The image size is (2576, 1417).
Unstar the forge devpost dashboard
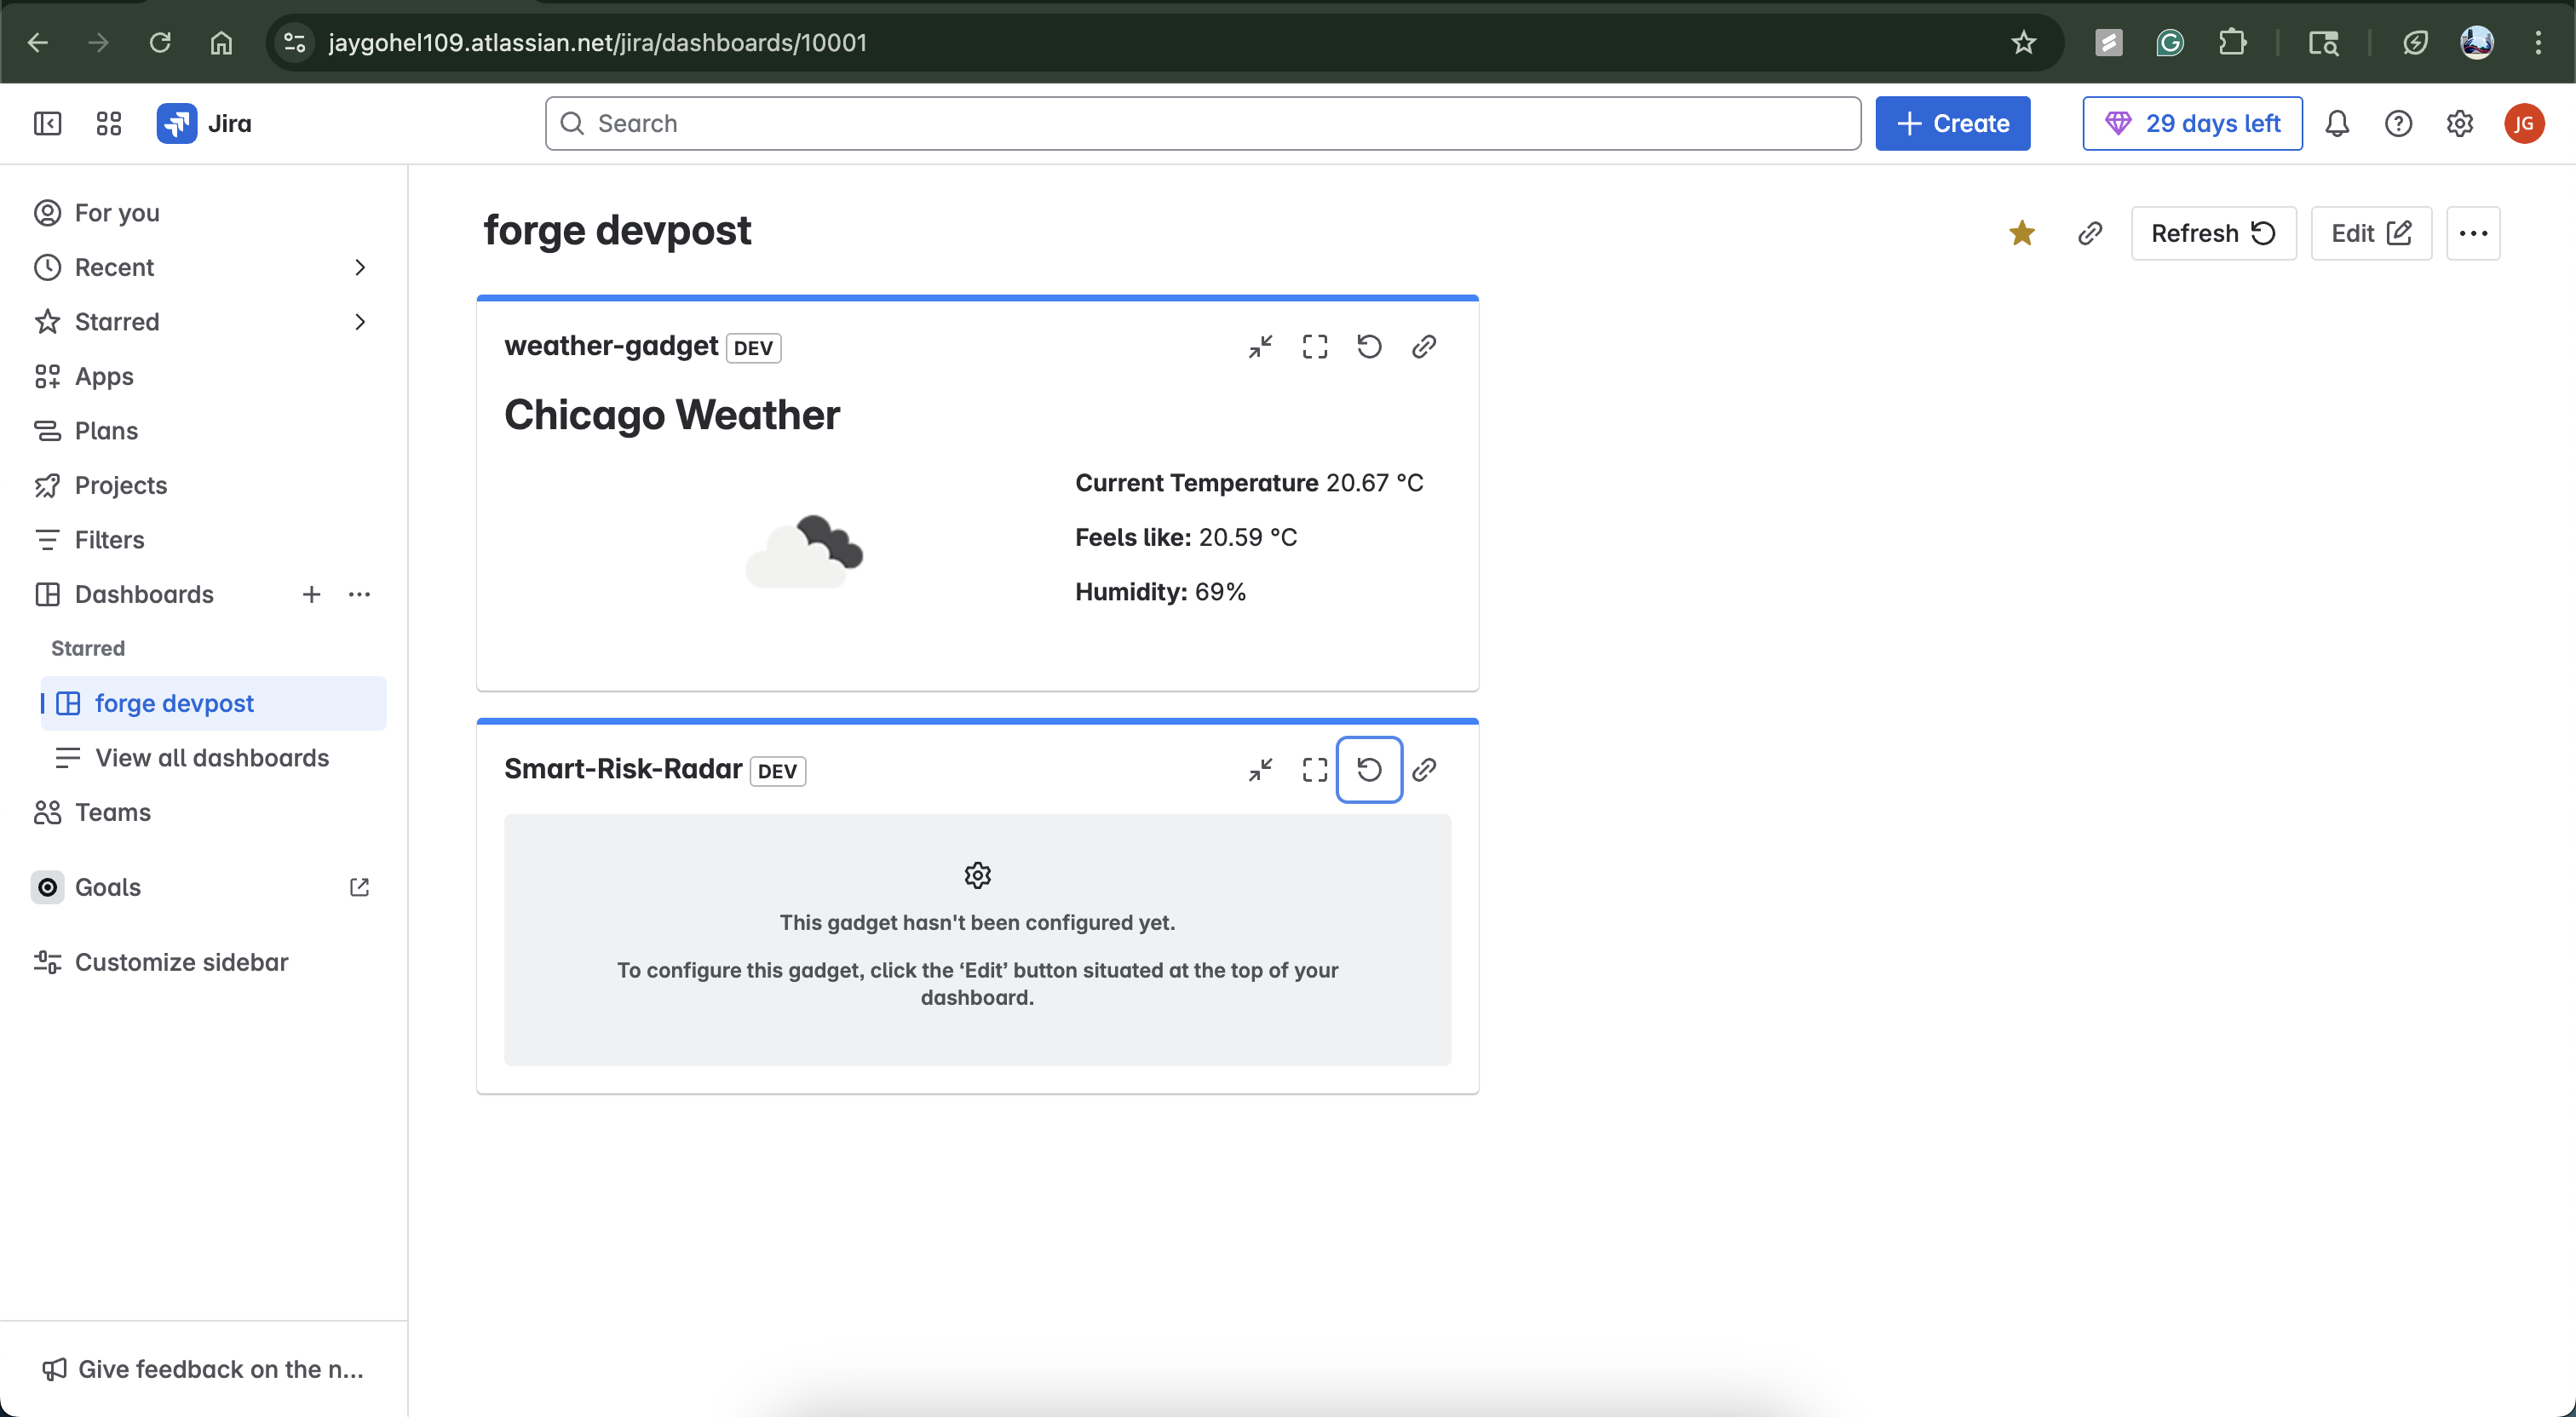(x=2021, y=234)
